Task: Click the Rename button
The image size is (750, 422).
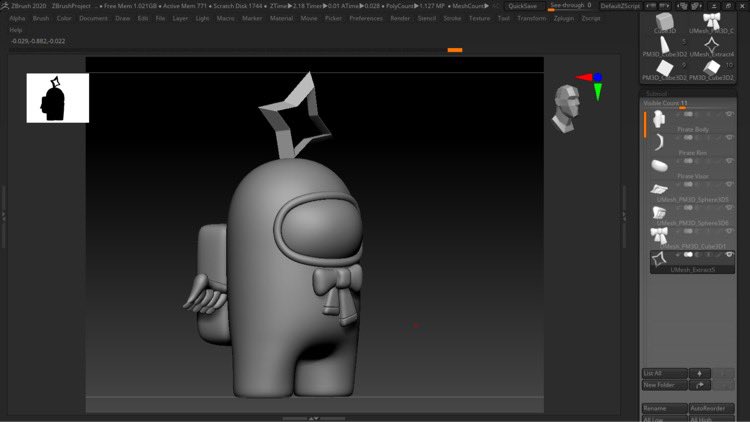Action: (664, 409)
